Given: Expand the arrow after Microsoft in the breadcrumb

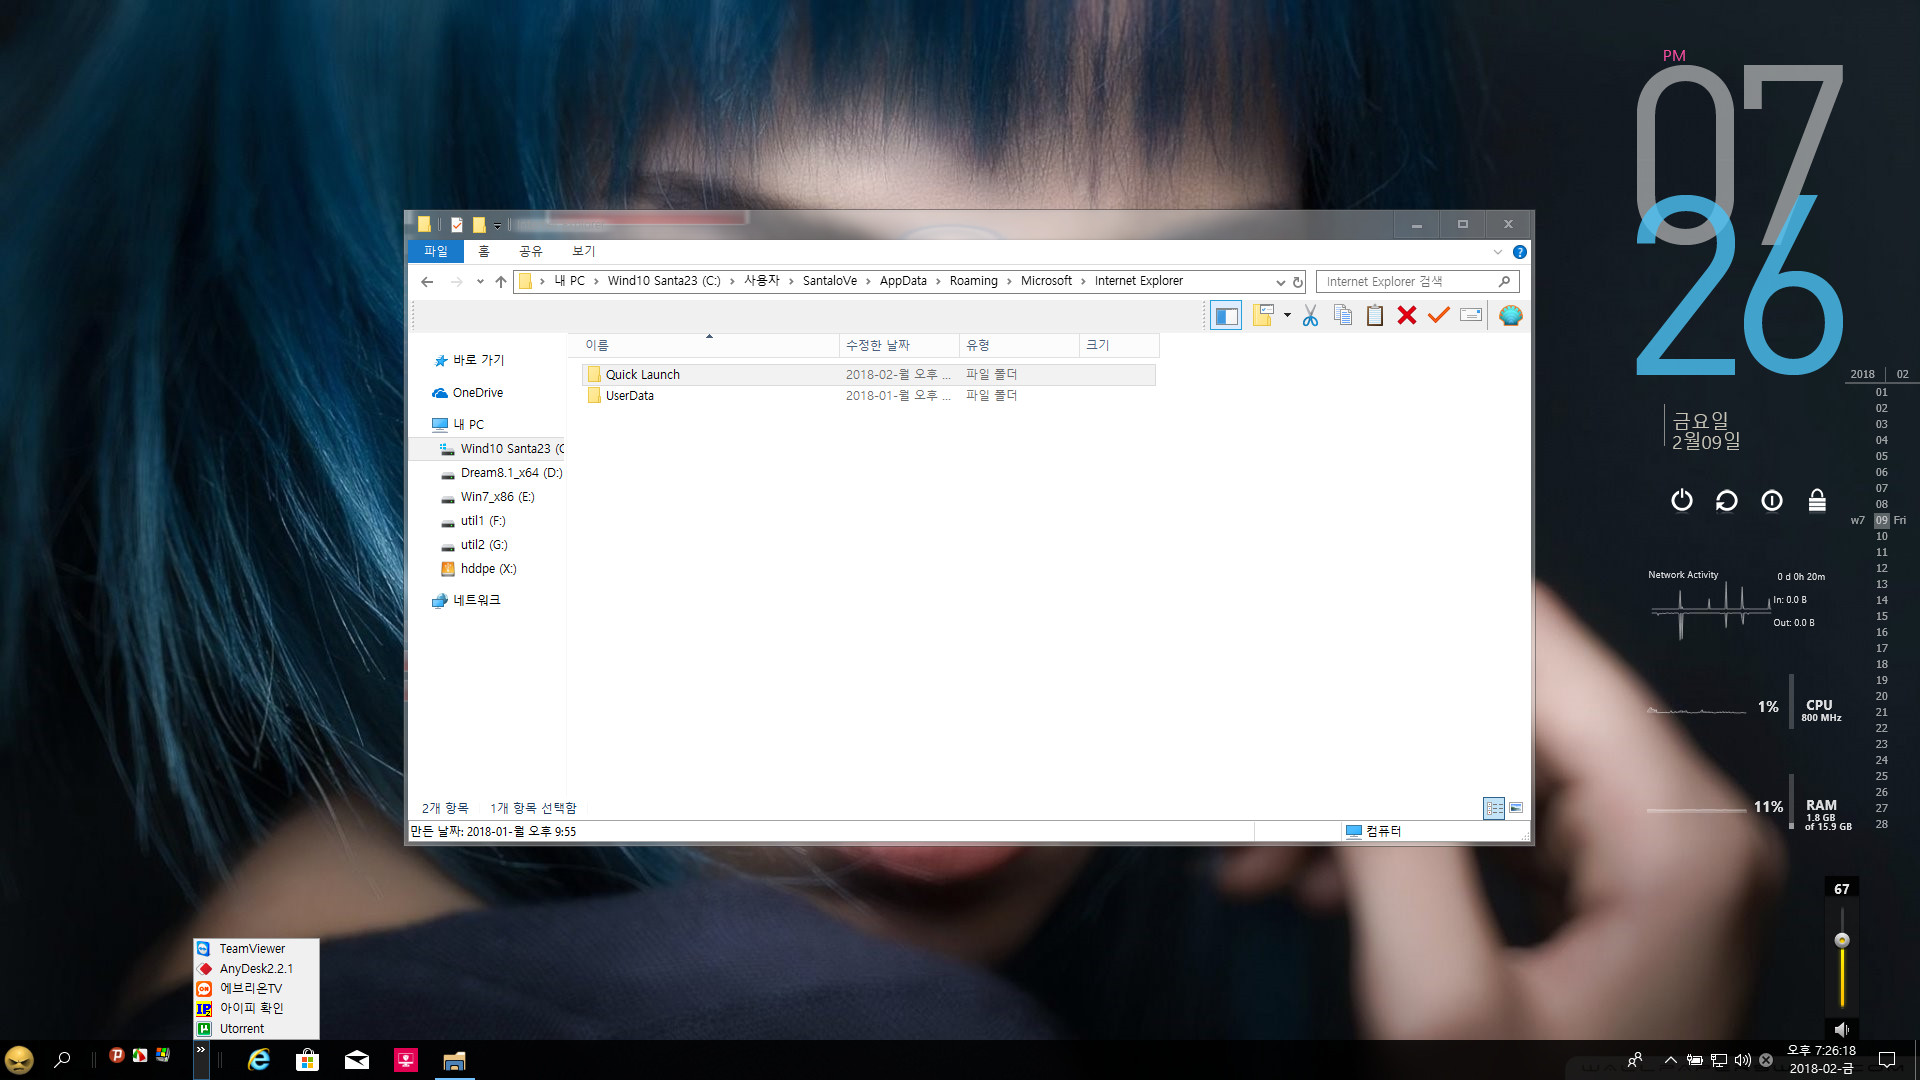Looking at the screenshot, I should (x=1083, y=282).
